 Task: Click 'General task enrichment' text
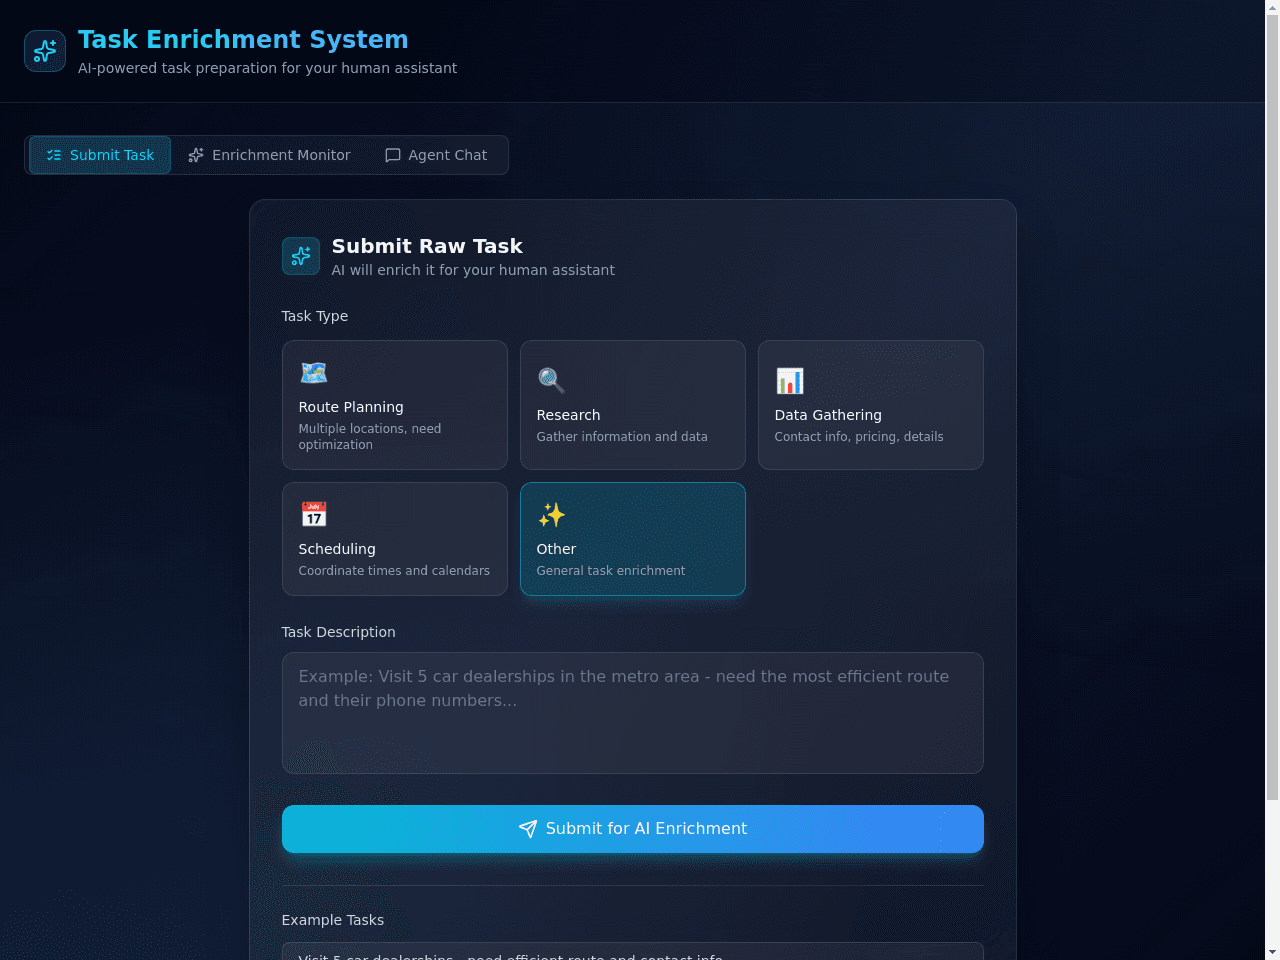pos(611,571)
